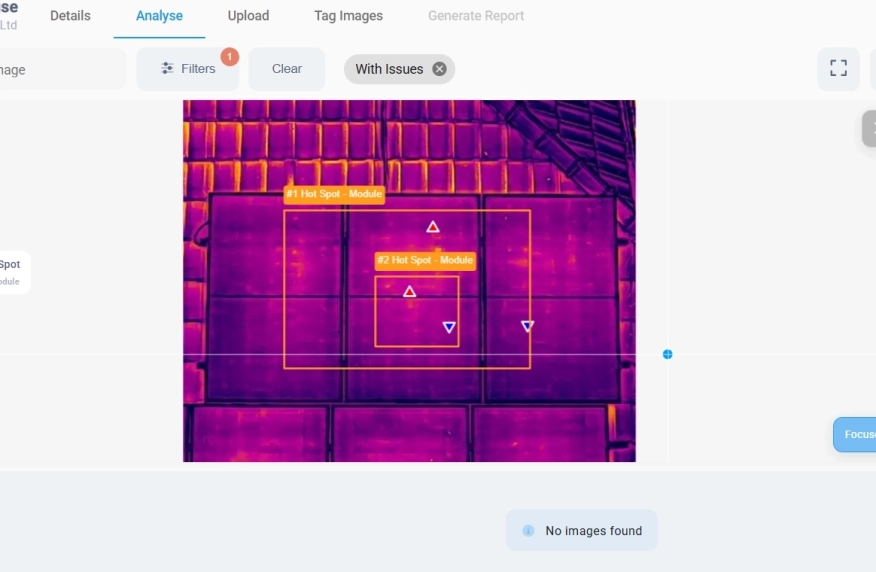Click the image search input field
876x572 pixels.
[61, 69]
